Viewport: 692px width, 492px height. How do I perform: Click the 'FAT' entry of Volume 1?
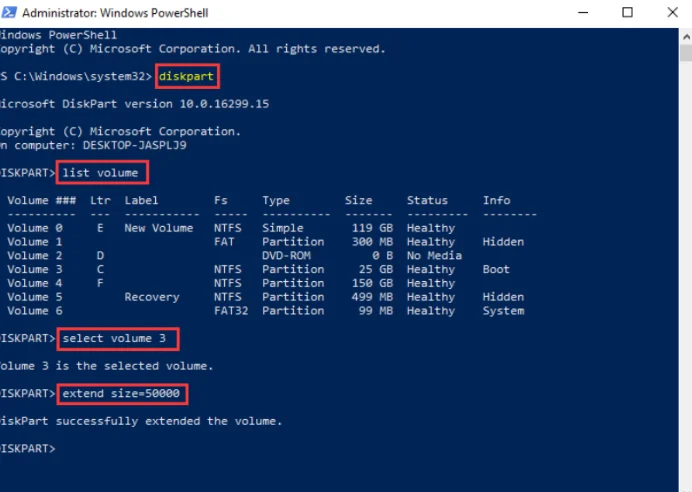pos(224,242)
